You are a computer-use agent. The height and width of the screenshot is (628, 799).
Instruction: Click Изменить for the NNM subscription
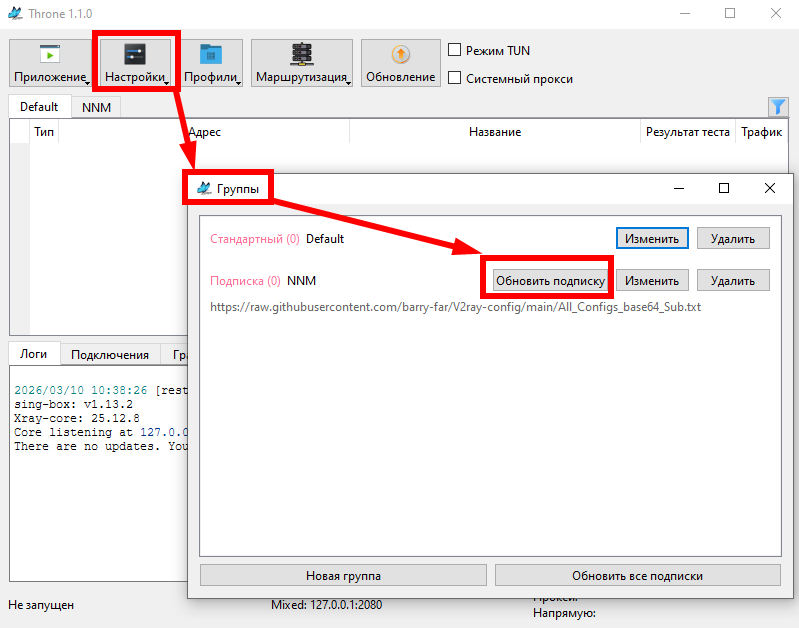(652, 280)
